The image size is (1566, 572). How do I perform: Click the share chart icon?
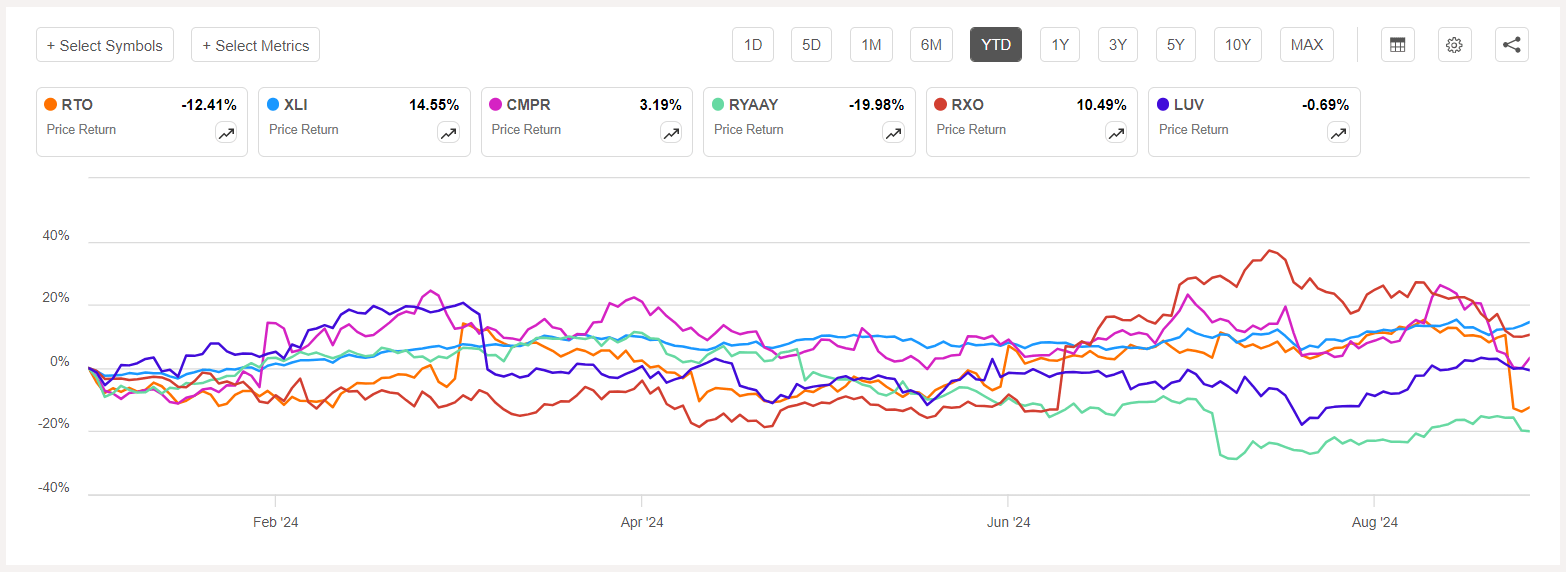pos(1511,45)
